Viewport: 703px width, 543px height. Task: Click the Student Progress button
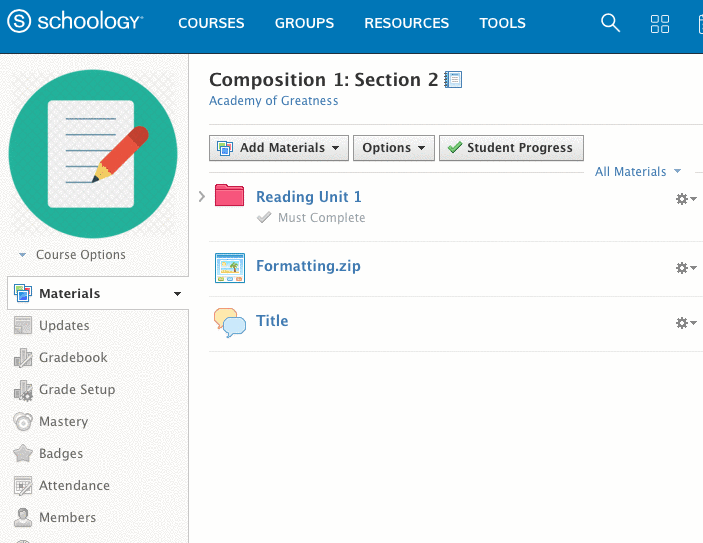[x=511, y=148]
